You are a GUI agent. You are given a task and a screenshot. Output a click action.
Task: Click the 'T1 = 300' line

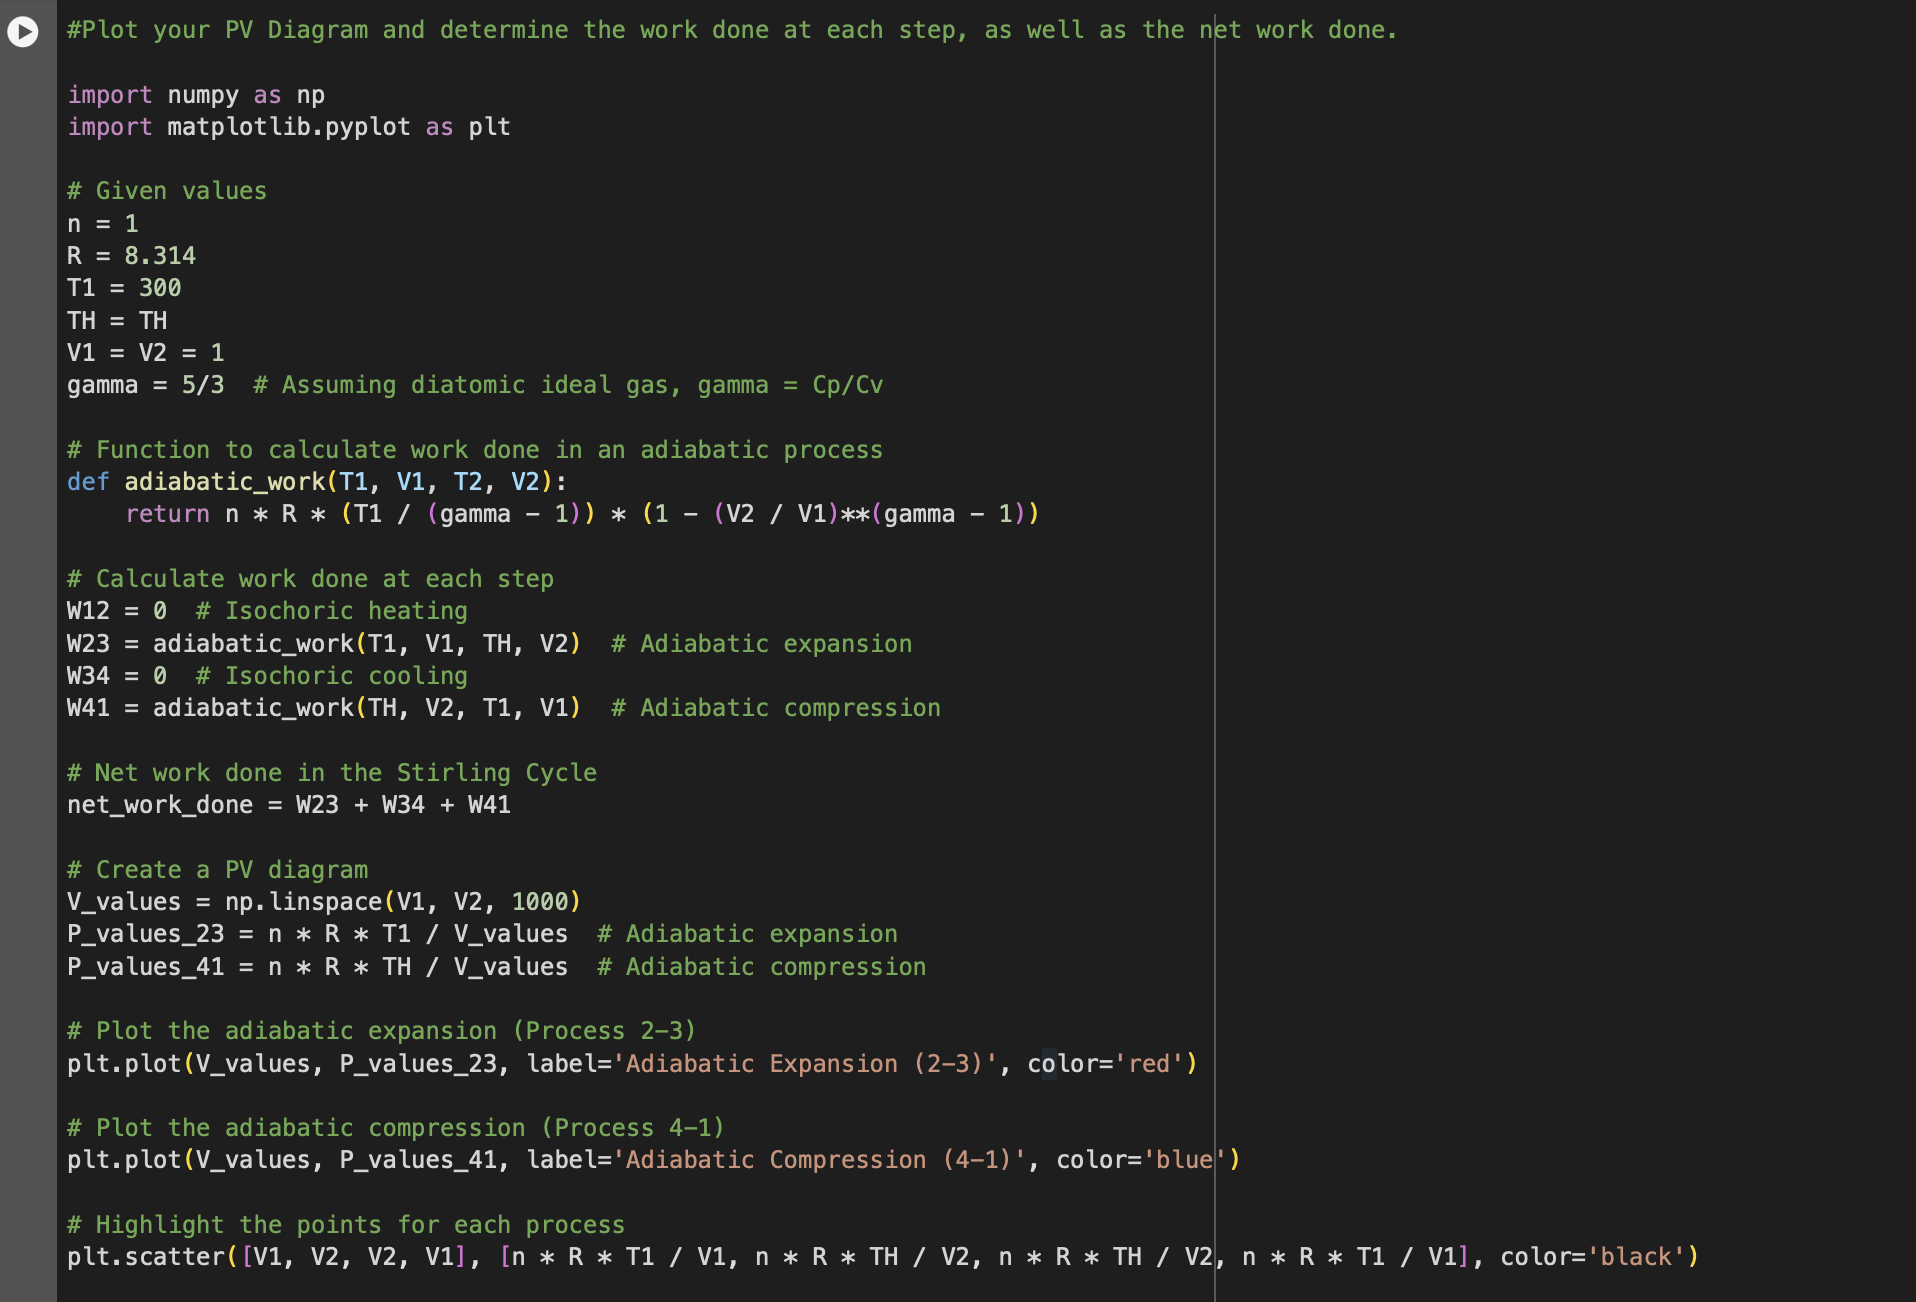coord(124,288)
